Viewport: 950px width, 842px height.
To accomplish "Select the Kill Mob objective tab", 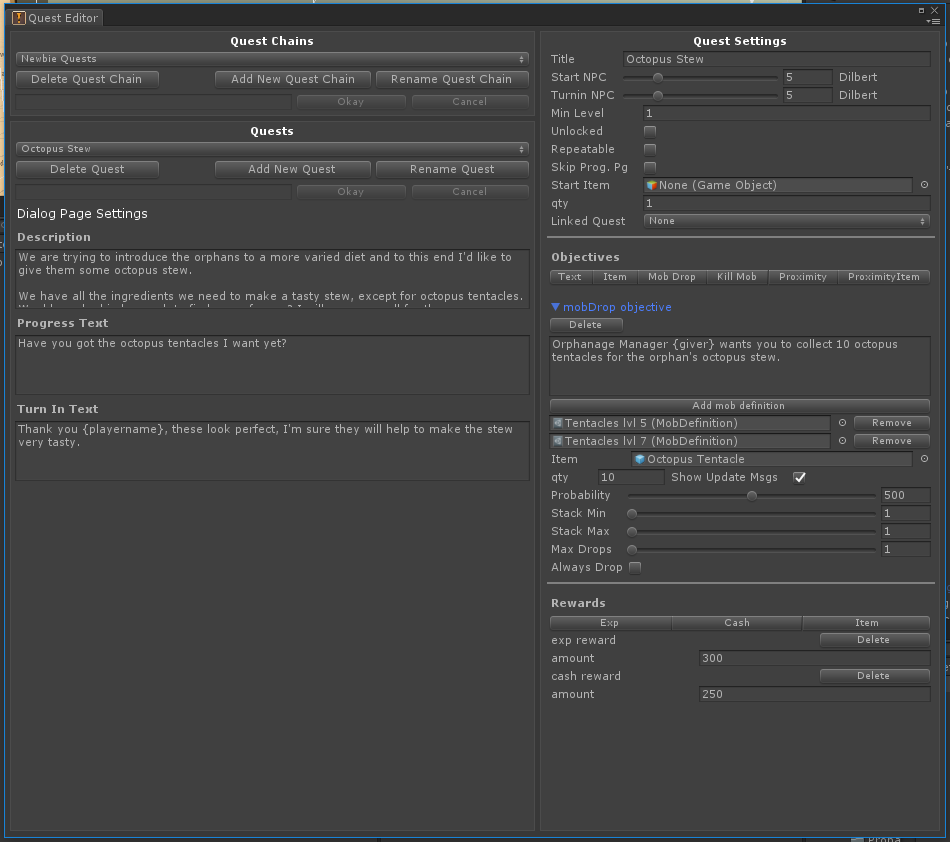I will [737, 277].
